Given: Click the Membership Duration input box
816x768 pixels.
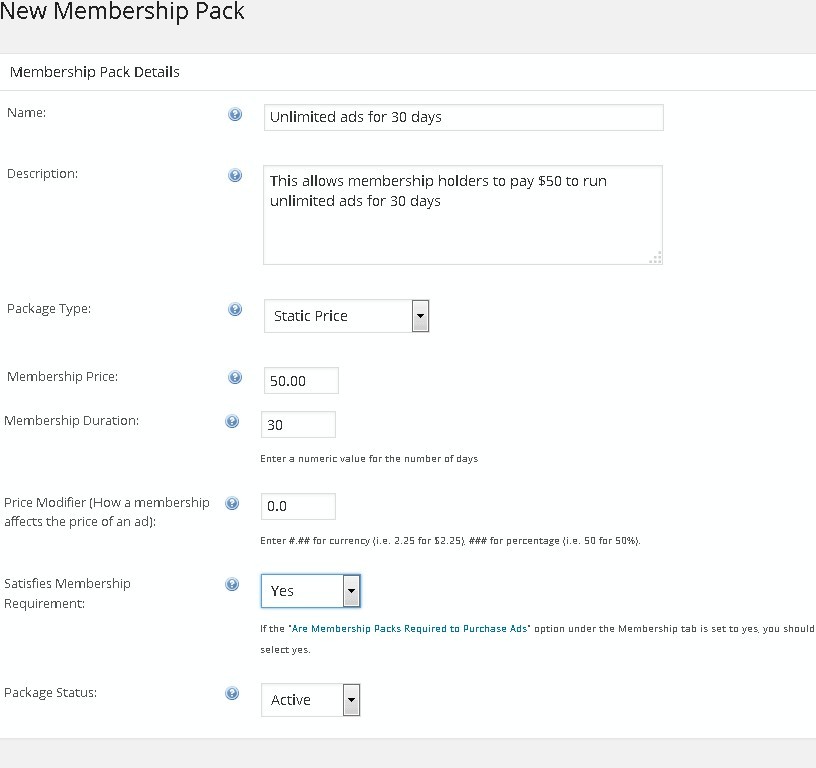Looking at the screenshot, I should (298, 425).
